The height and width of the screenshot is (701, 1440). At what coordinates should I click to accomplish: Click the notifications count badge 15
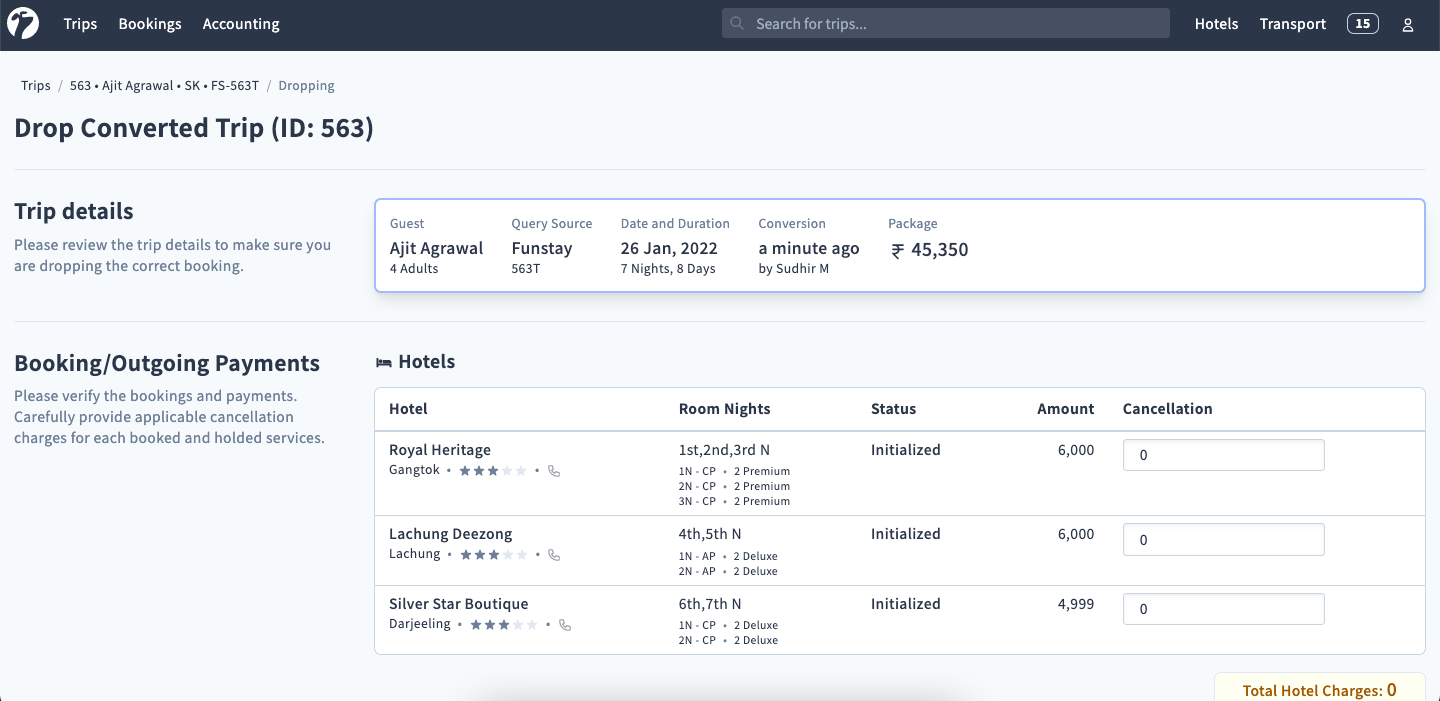point(1363,24)
